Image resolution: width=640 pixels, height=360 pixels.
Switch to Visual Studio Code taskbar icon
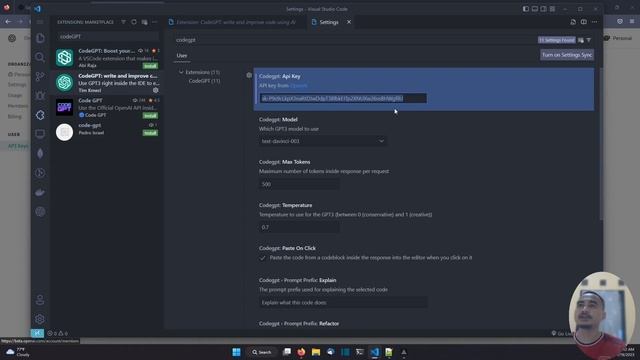(374, 352)
